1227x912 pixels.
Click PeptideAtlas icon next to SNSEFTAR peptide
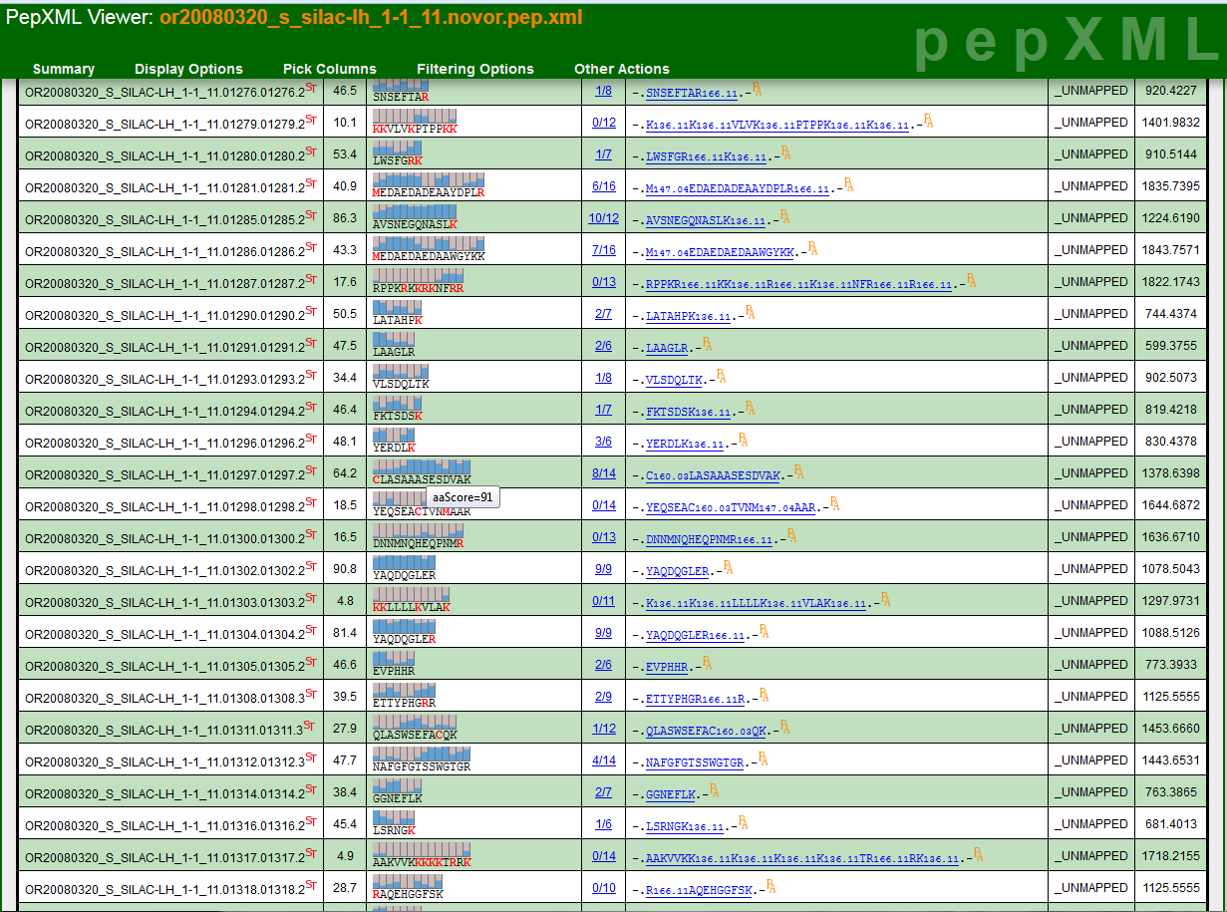(x=758, y=90)
